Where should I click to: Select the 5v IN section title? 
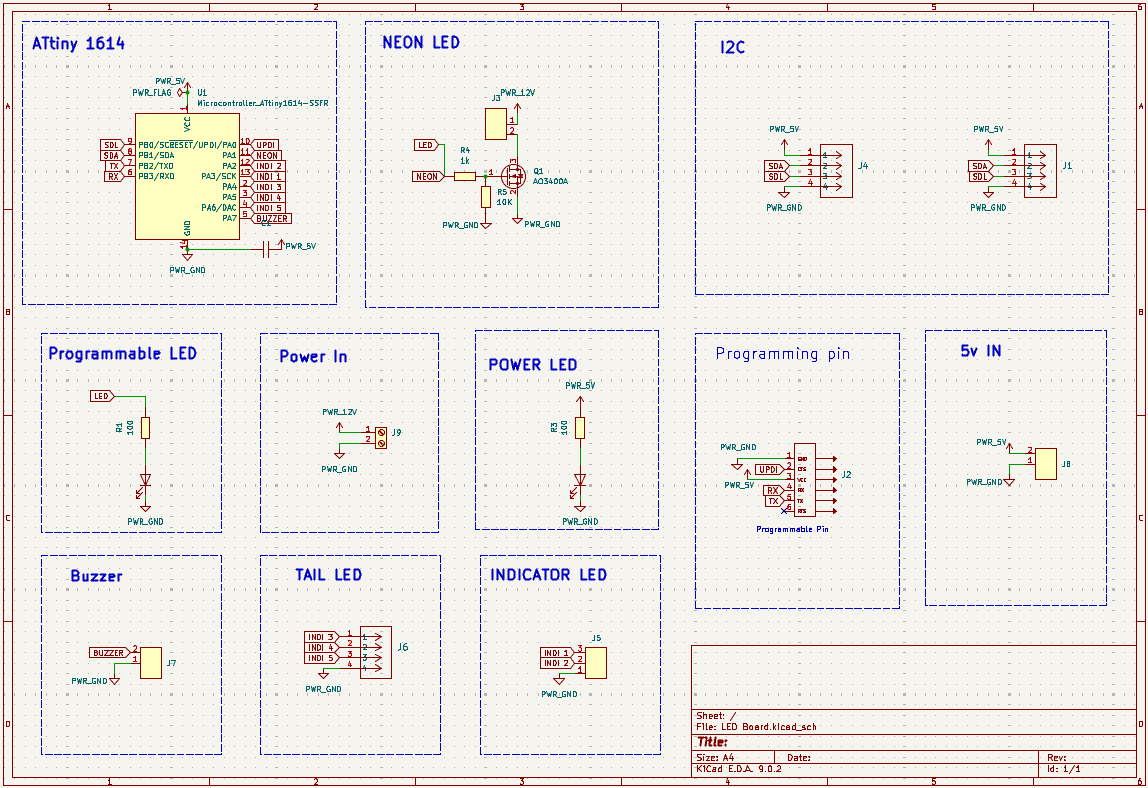[980, 351]
